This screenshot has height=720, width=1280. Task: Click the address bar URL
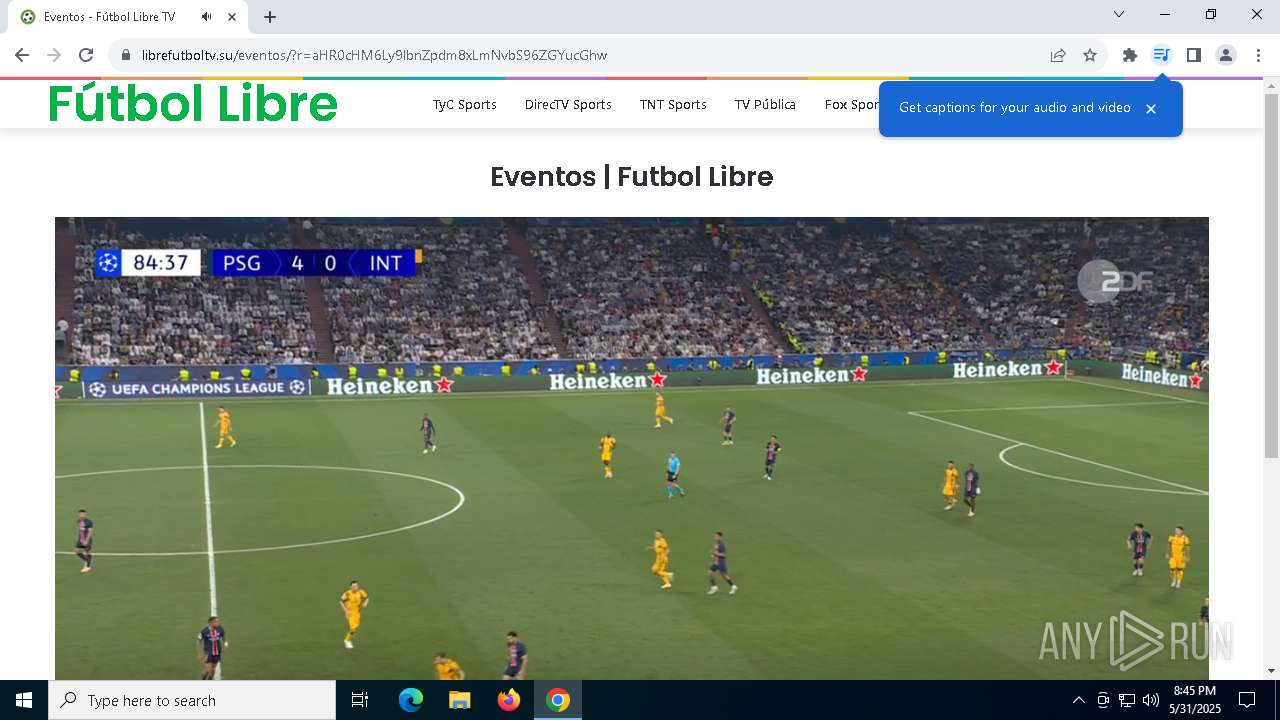click(374, 55)
